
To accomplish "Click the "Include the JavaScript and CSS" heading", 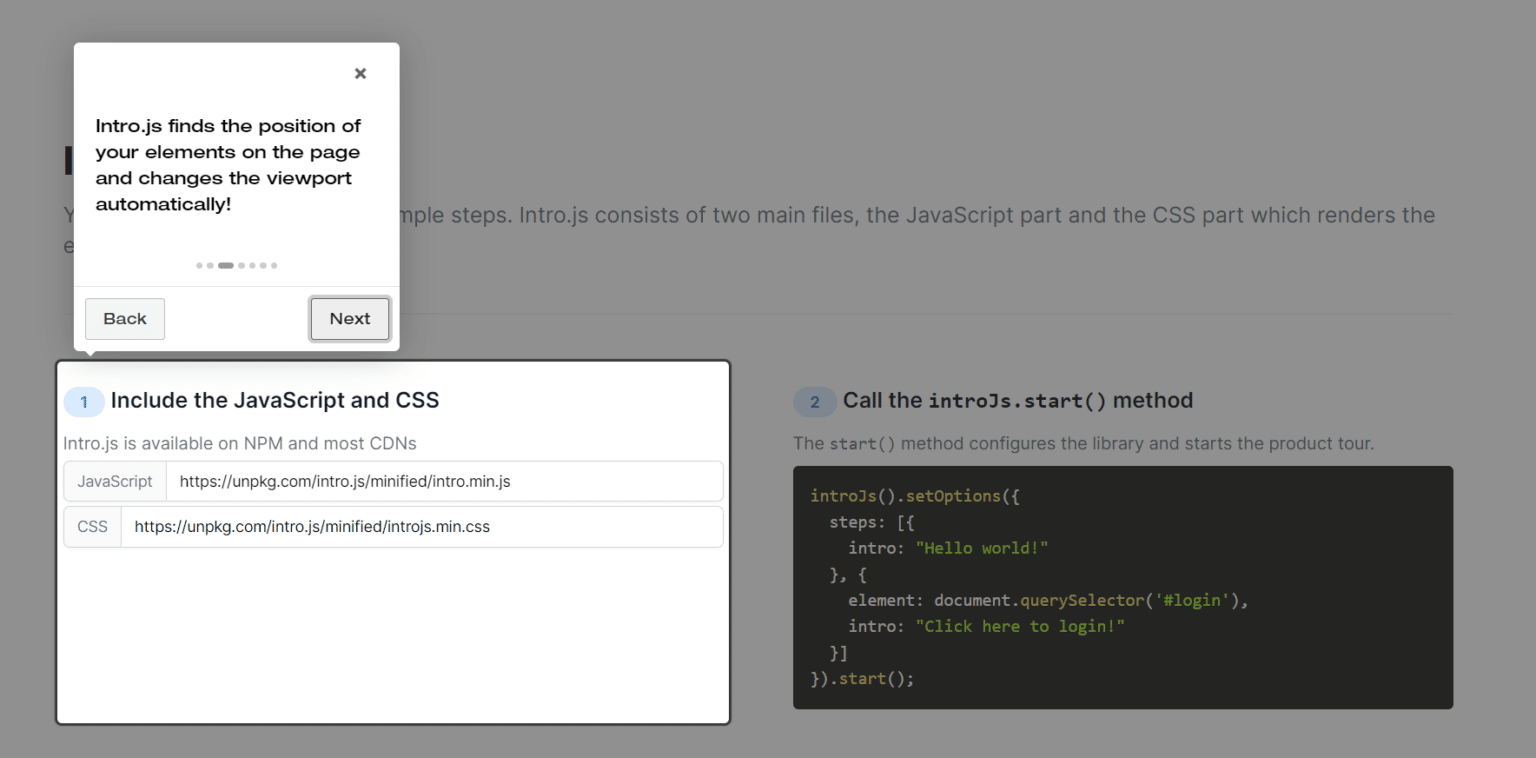I will pos(275,400).
